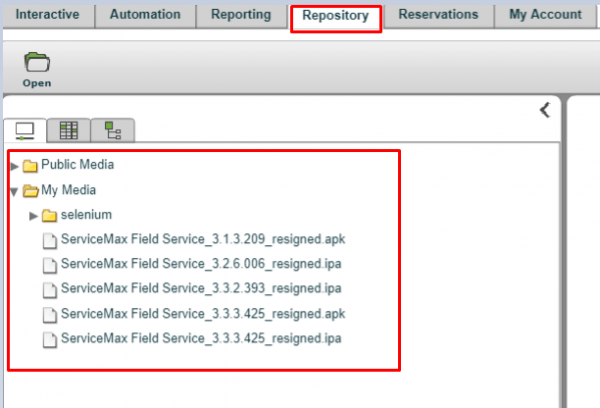
Task: Click file icon of 3.3.3.425 apk
Action: coord(50,315)
